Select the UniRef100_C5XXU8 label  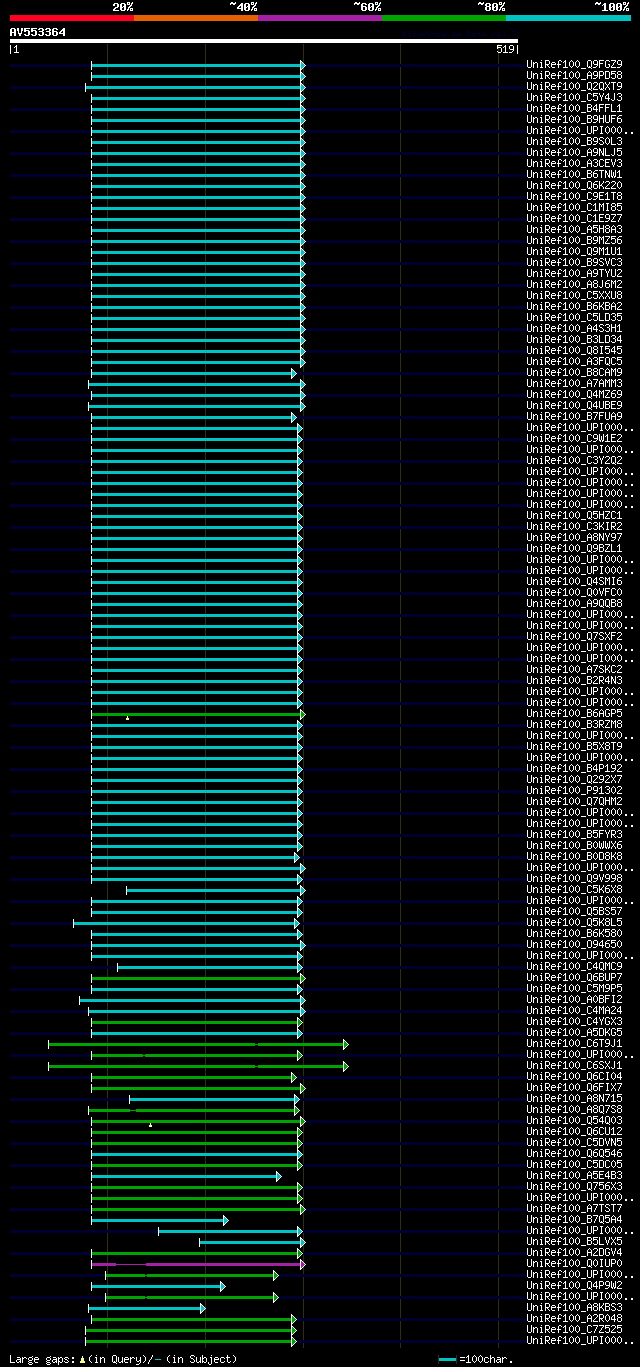[574, 295]
